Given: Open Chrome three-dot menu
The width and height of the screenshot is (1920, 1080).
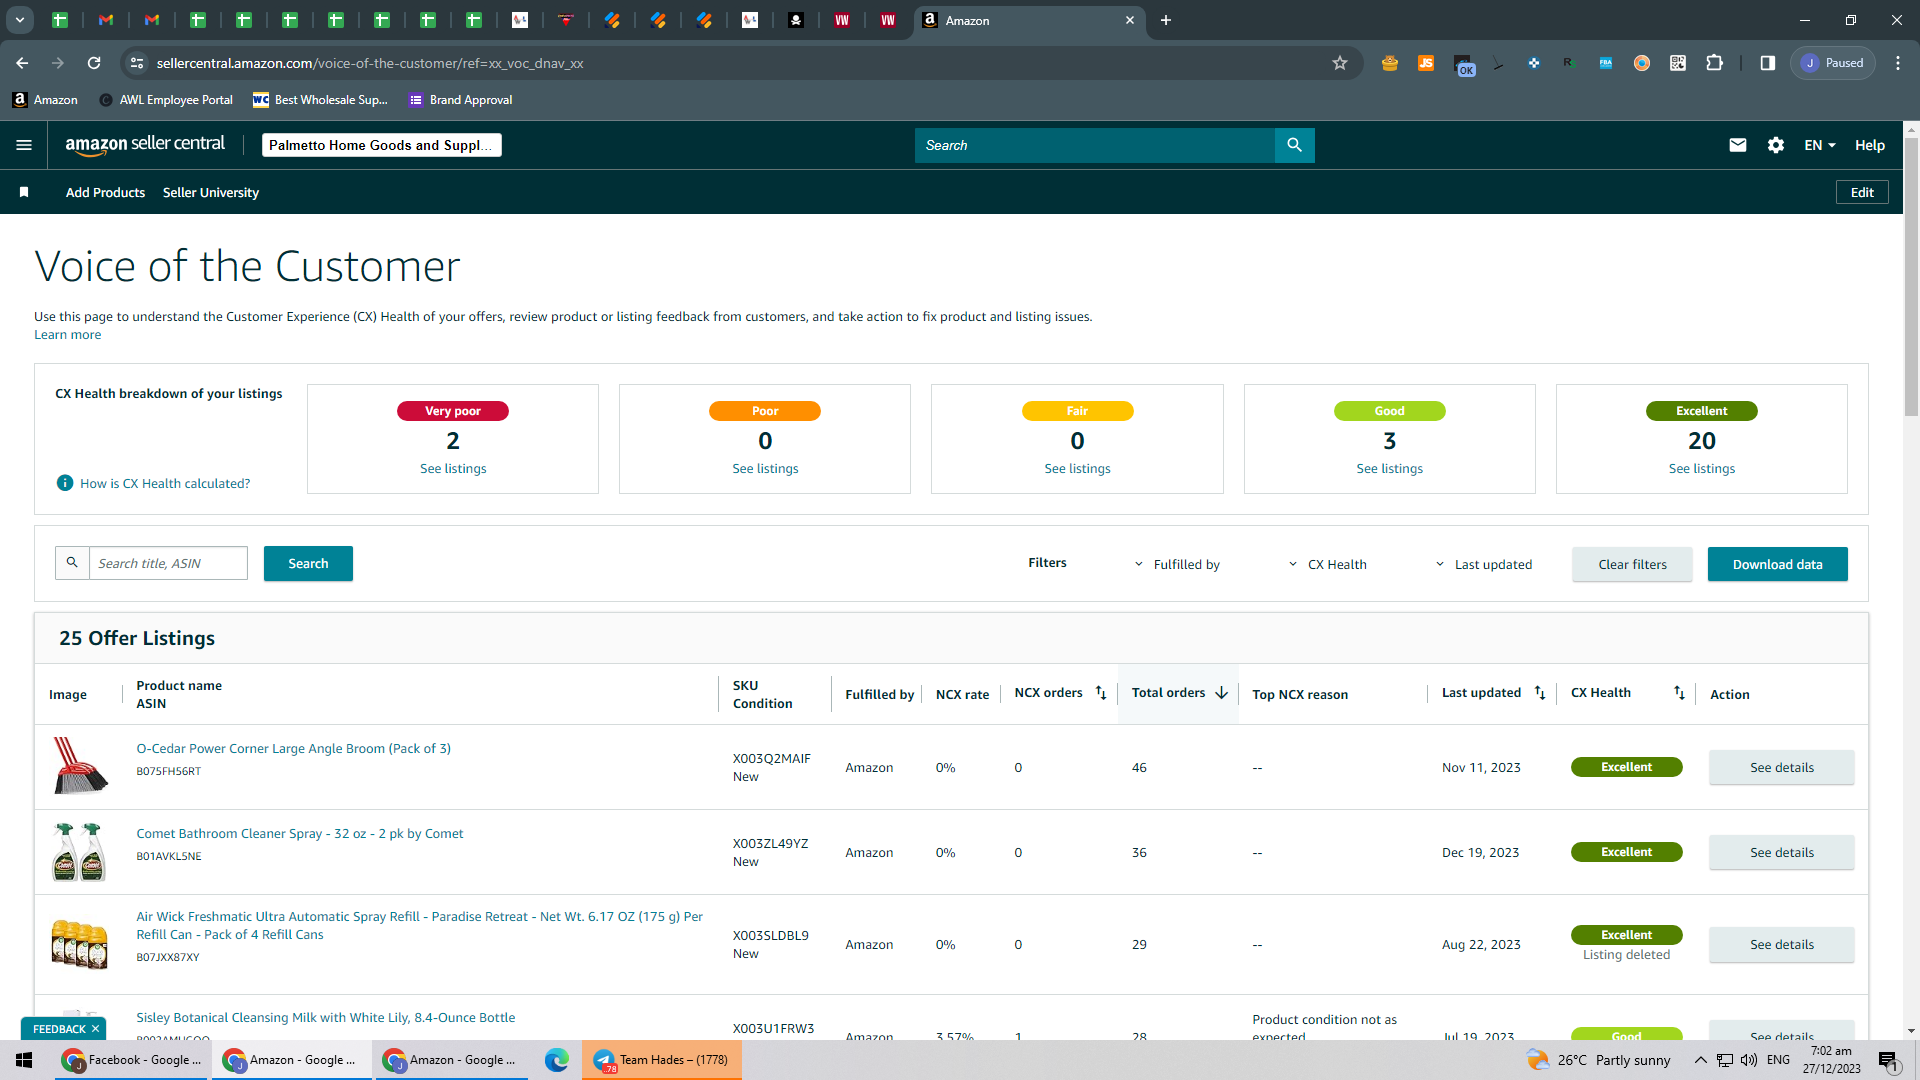Looking at the screenshot, I should [1898, 63].
